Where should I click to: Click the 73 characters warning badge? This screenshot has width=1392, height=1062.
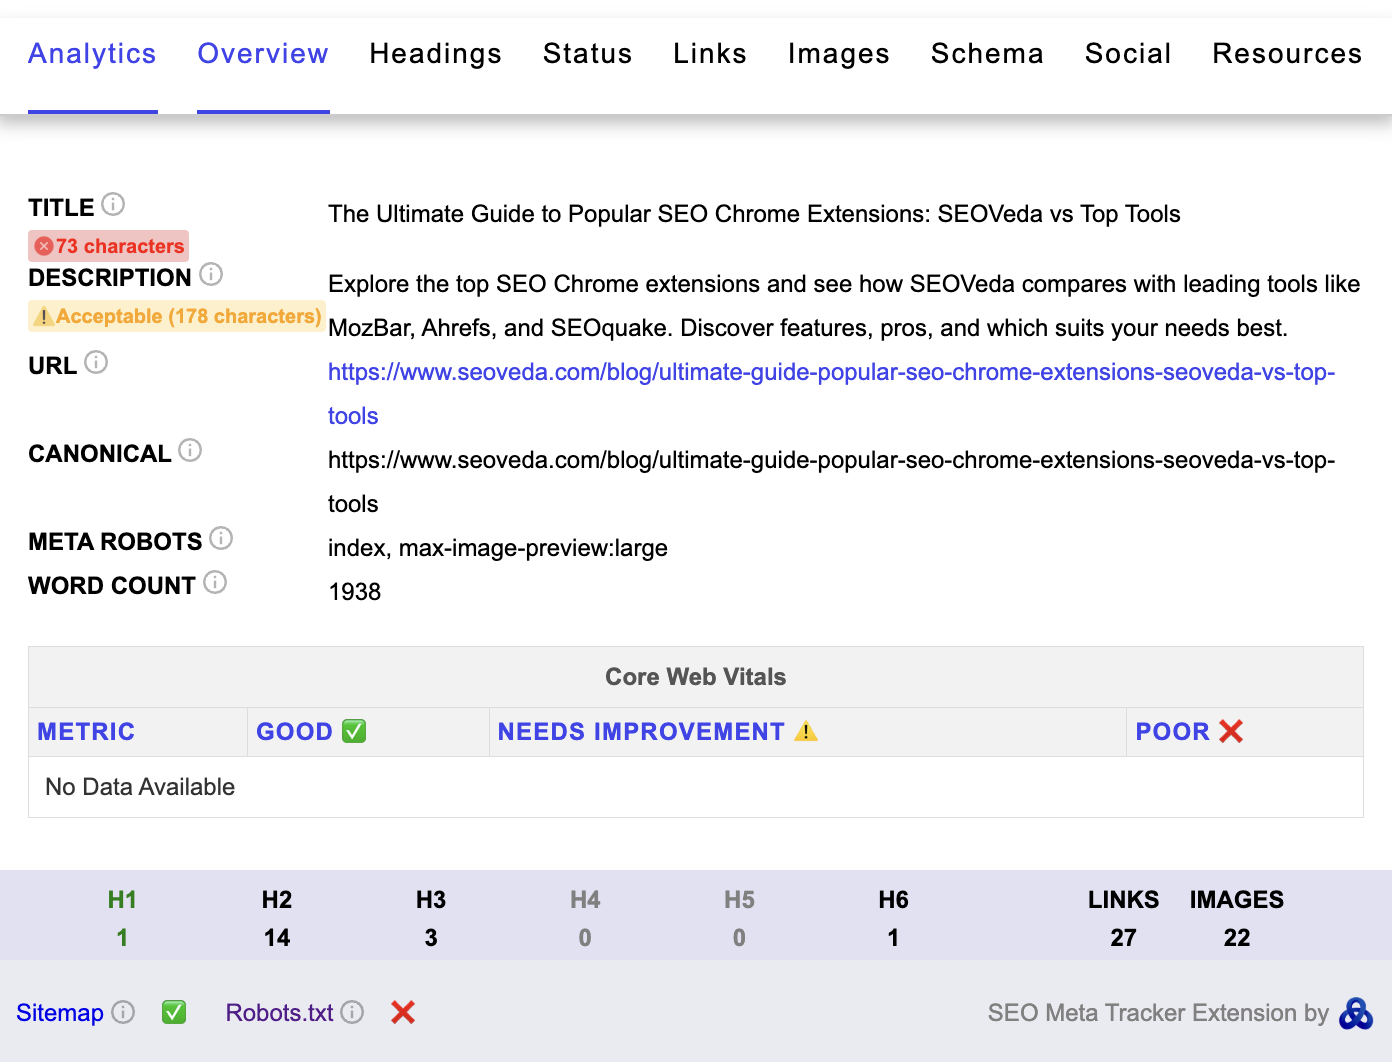[x=108, y=246]
